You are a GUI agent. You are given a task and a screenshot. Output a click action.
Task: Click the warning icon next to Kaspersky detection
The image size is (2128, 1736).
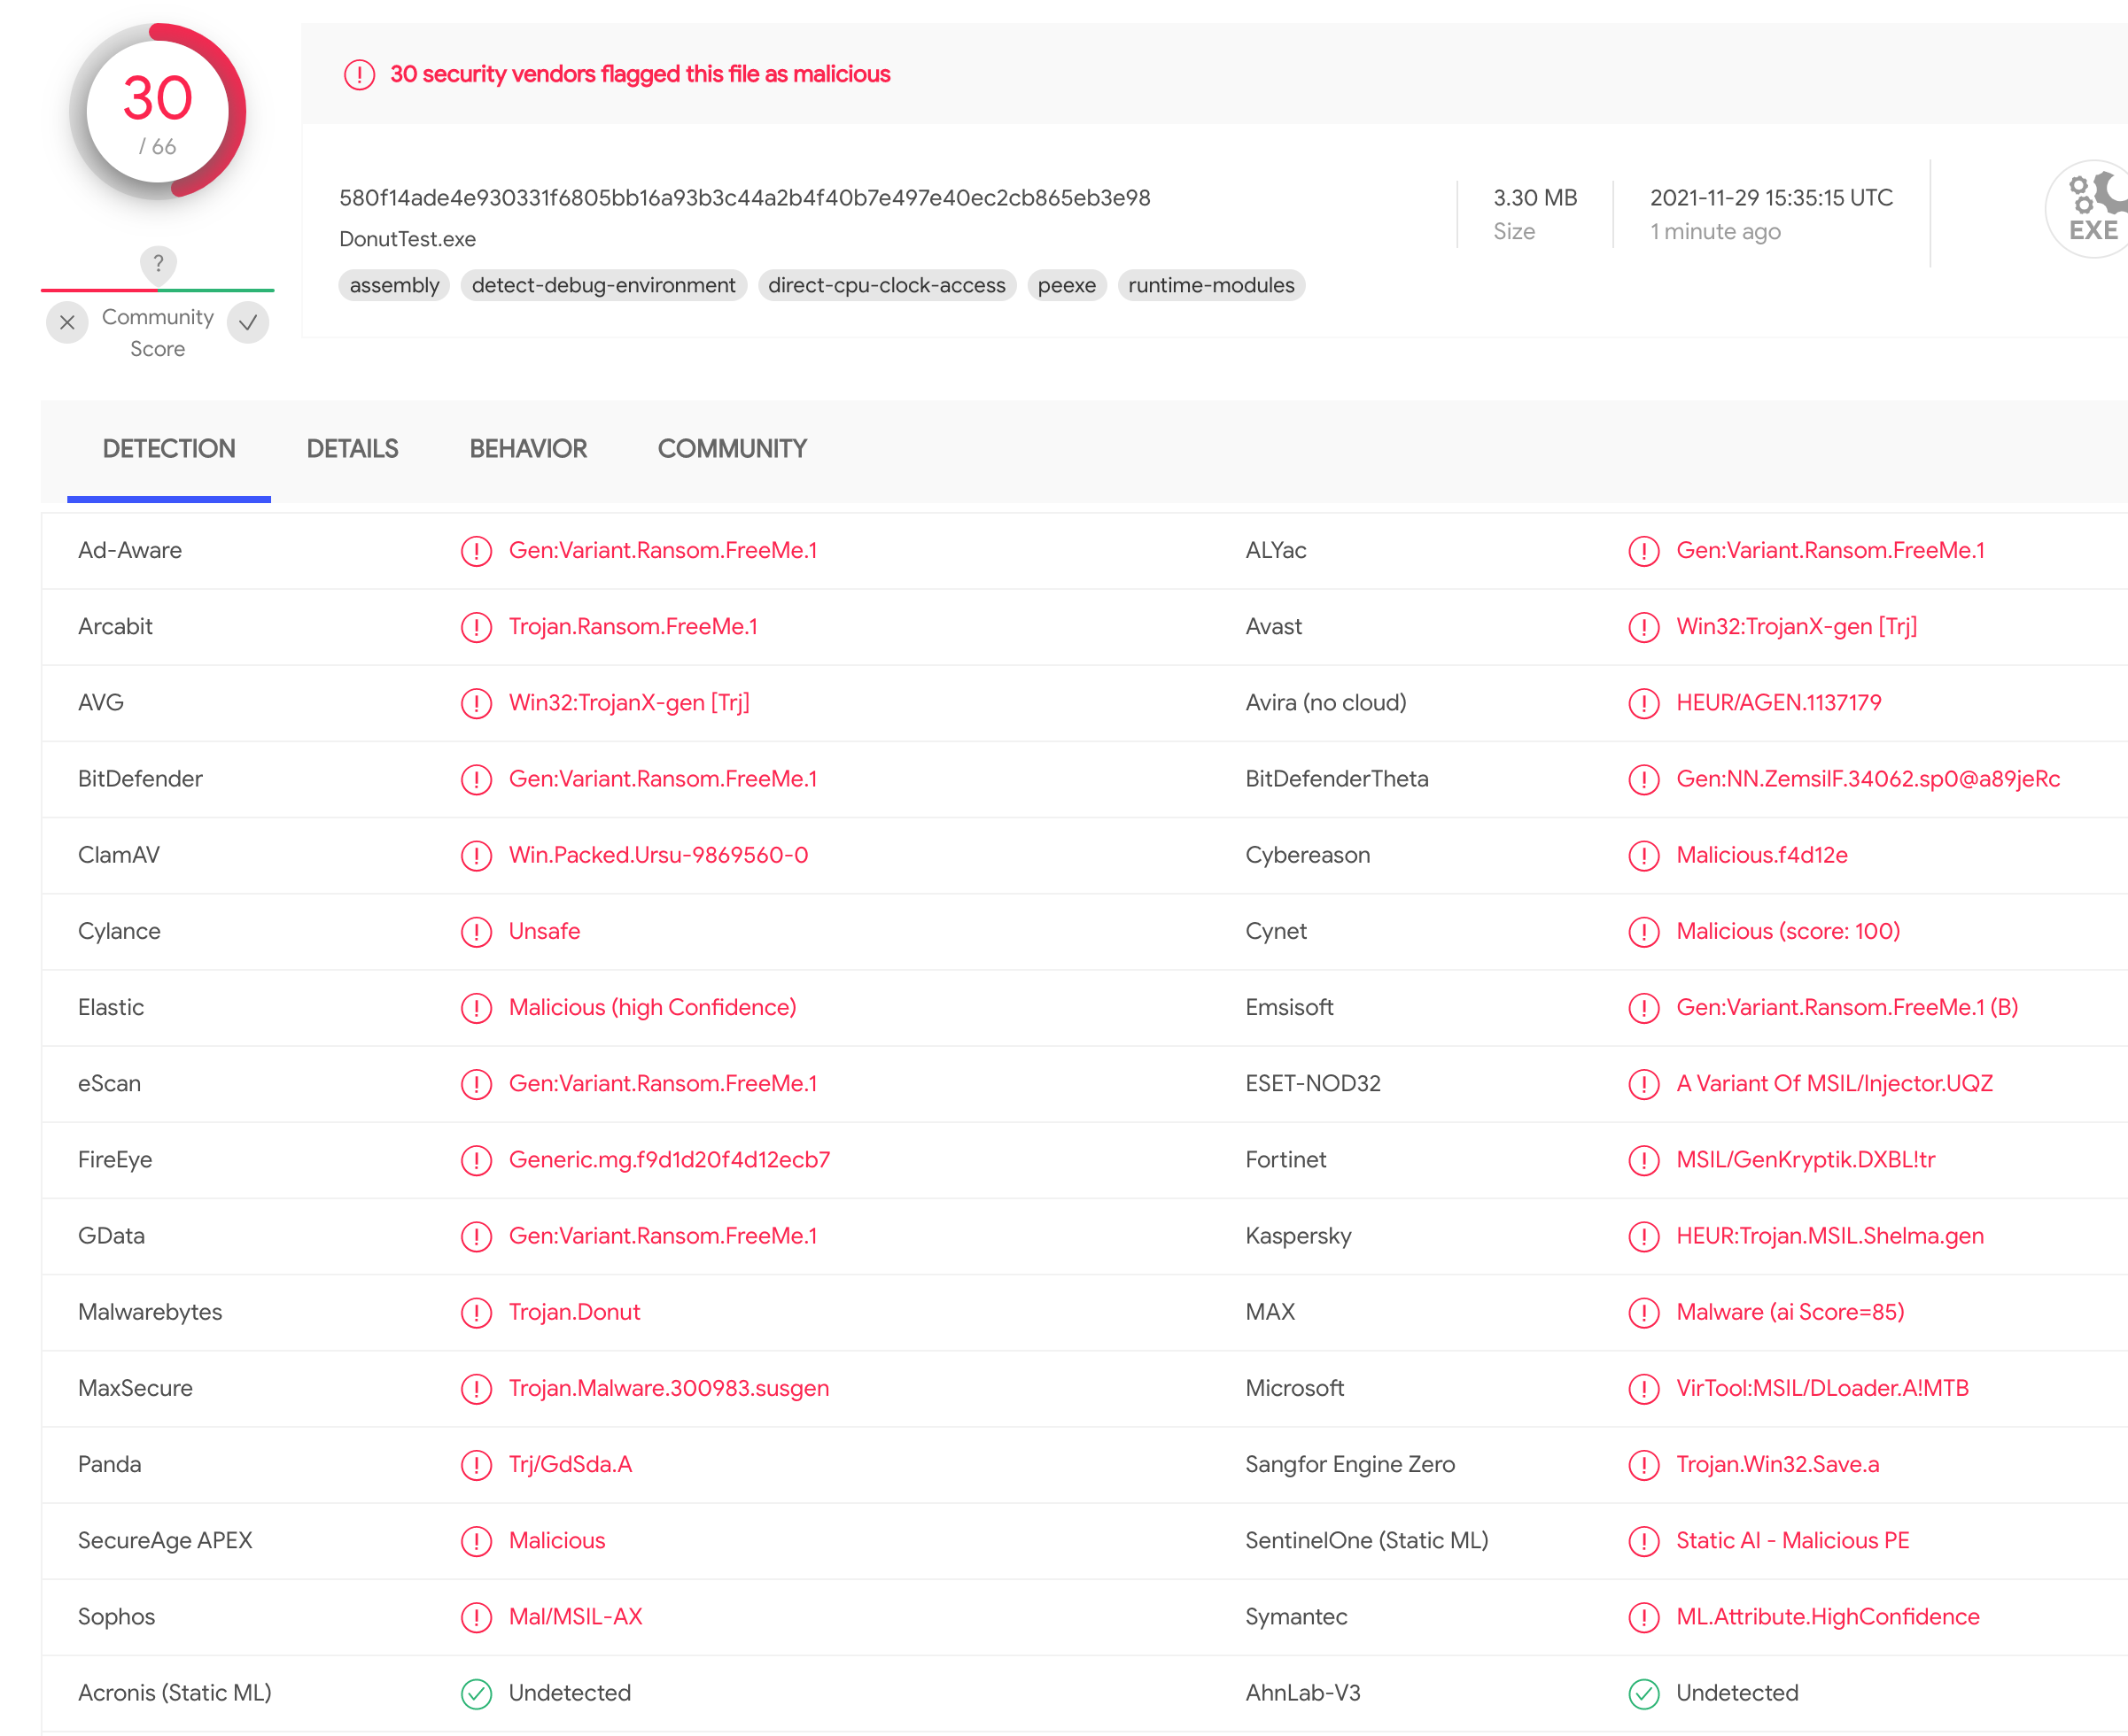[1643, 1236]
